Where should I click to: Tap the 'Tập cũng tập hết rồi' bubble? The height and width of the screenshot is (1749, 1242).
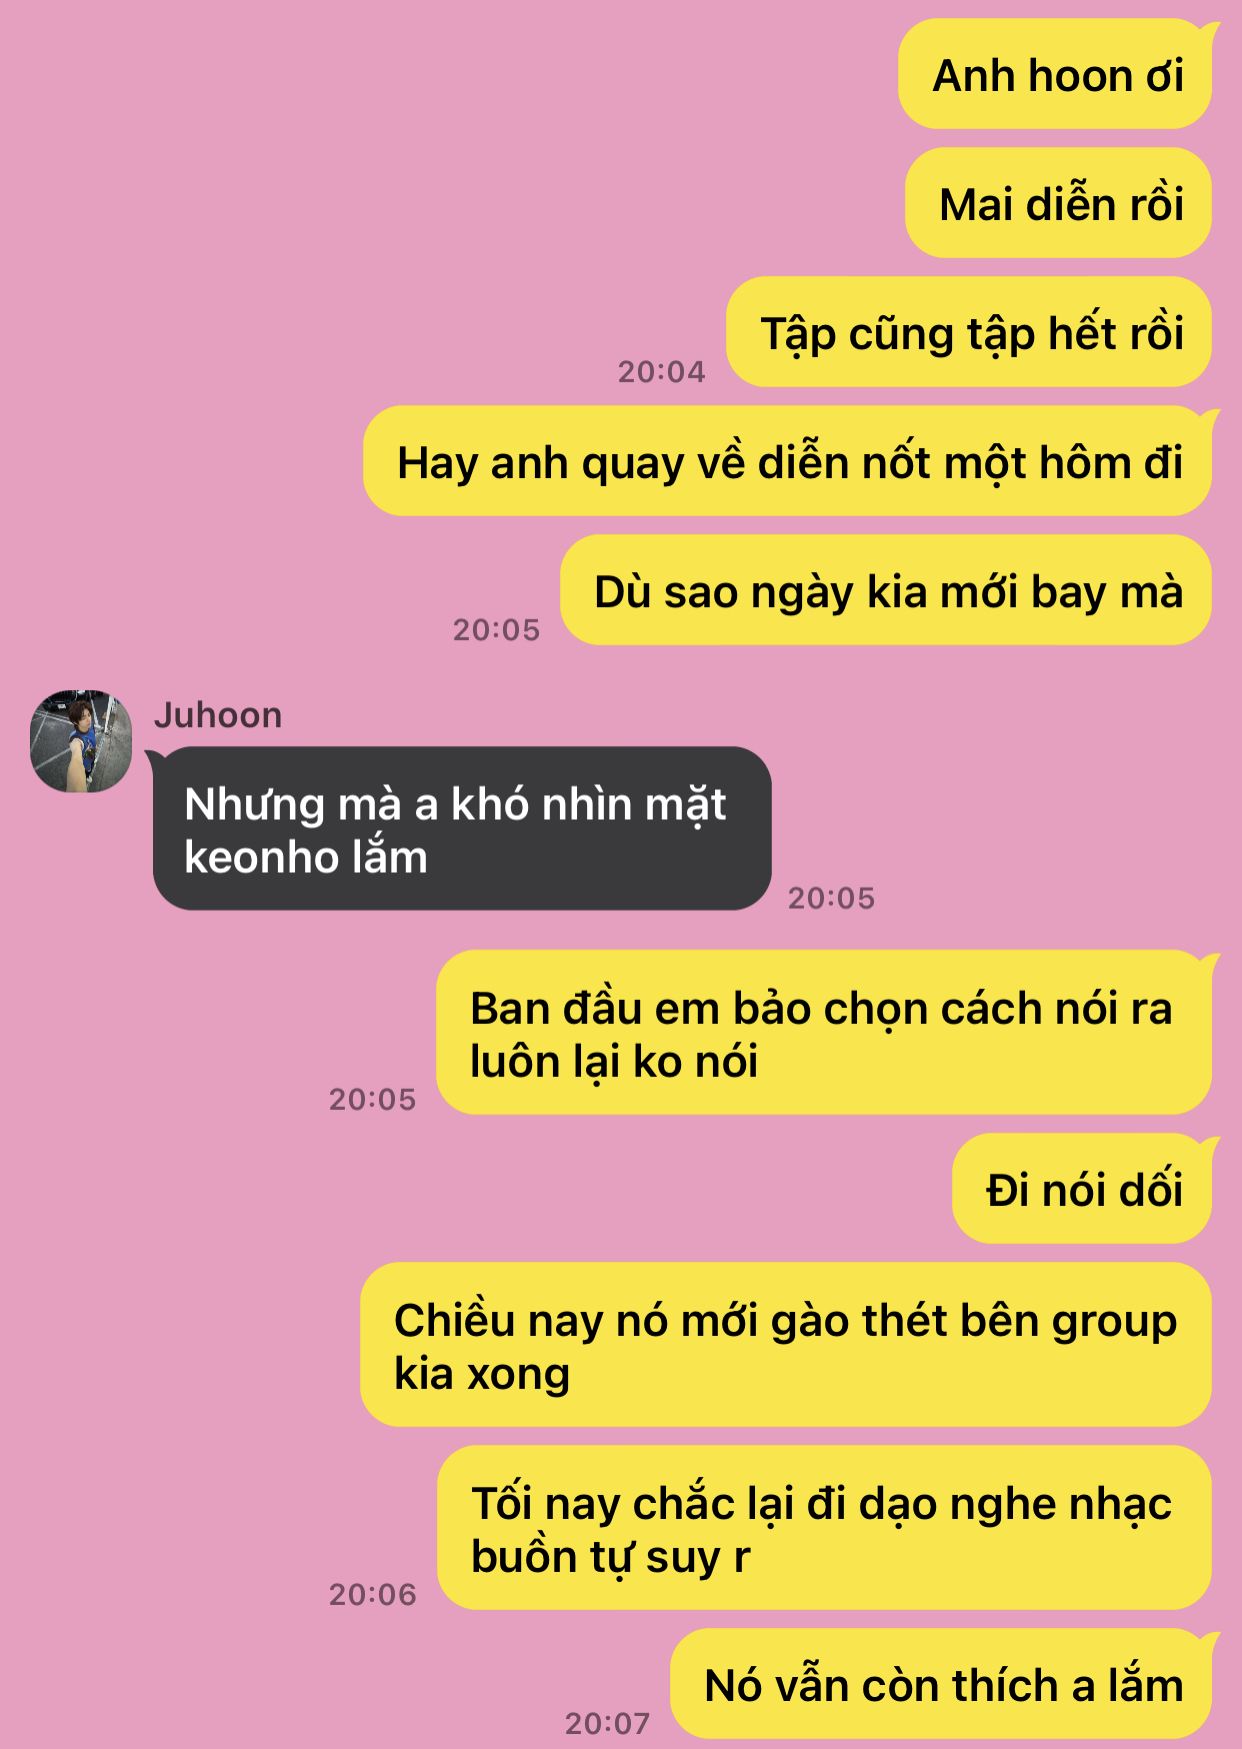point(970,332)
